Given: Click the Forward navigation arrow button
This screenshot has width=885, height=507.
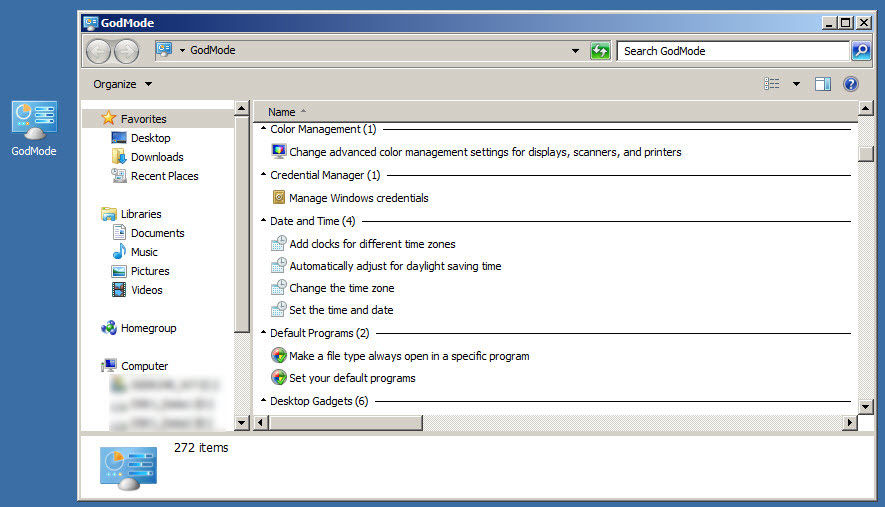Looking at the screenshot, I should 126,51.
